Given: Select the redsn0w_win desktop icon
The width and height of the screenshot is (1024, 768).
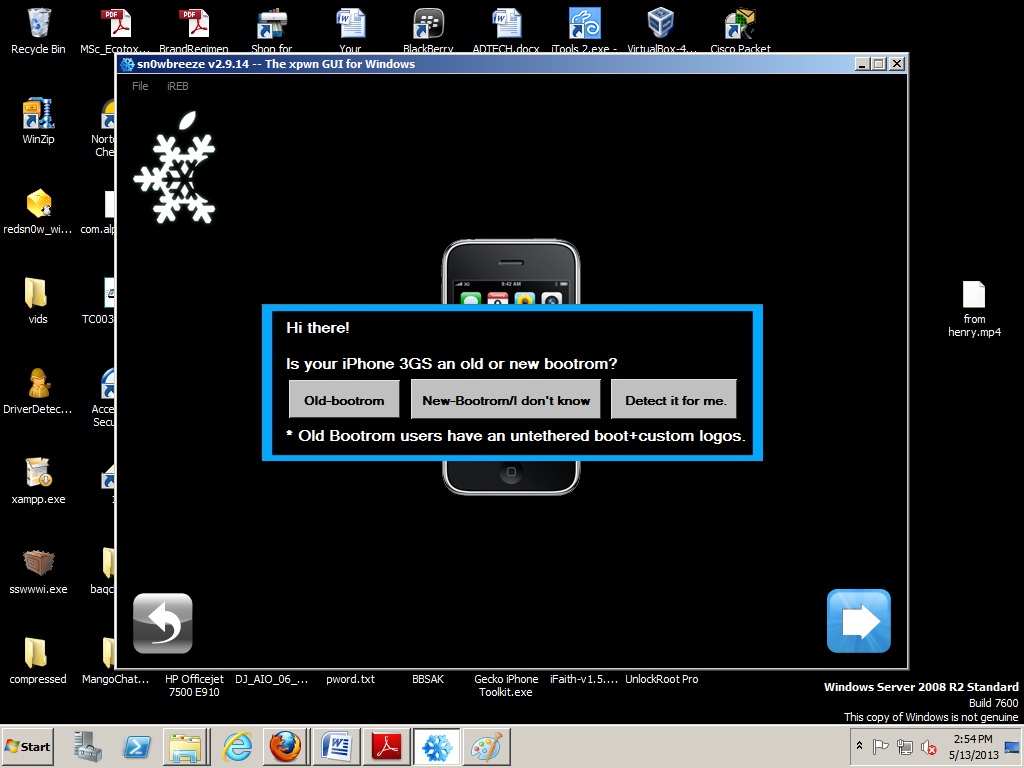Looking at the screenshot, I should 38,211.
